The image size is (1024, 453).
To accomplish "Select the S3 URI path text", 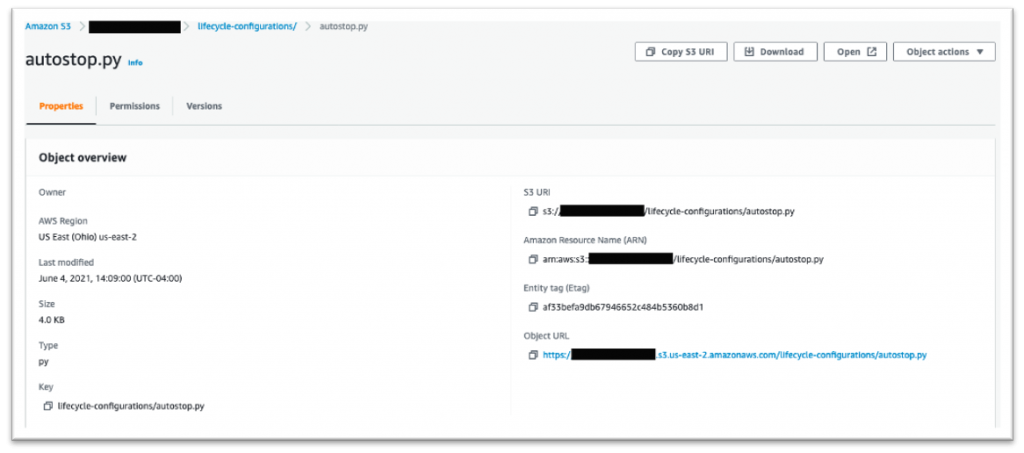I will pos(668,211).
